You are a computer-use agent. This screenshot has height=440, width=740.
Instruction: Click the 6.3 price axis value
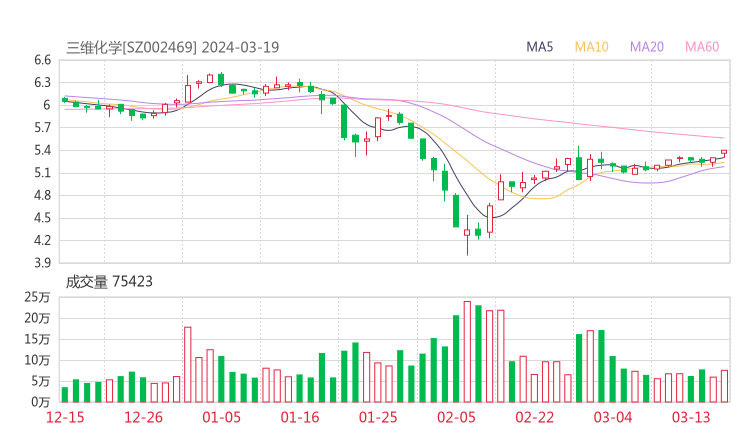coord(42,83)
